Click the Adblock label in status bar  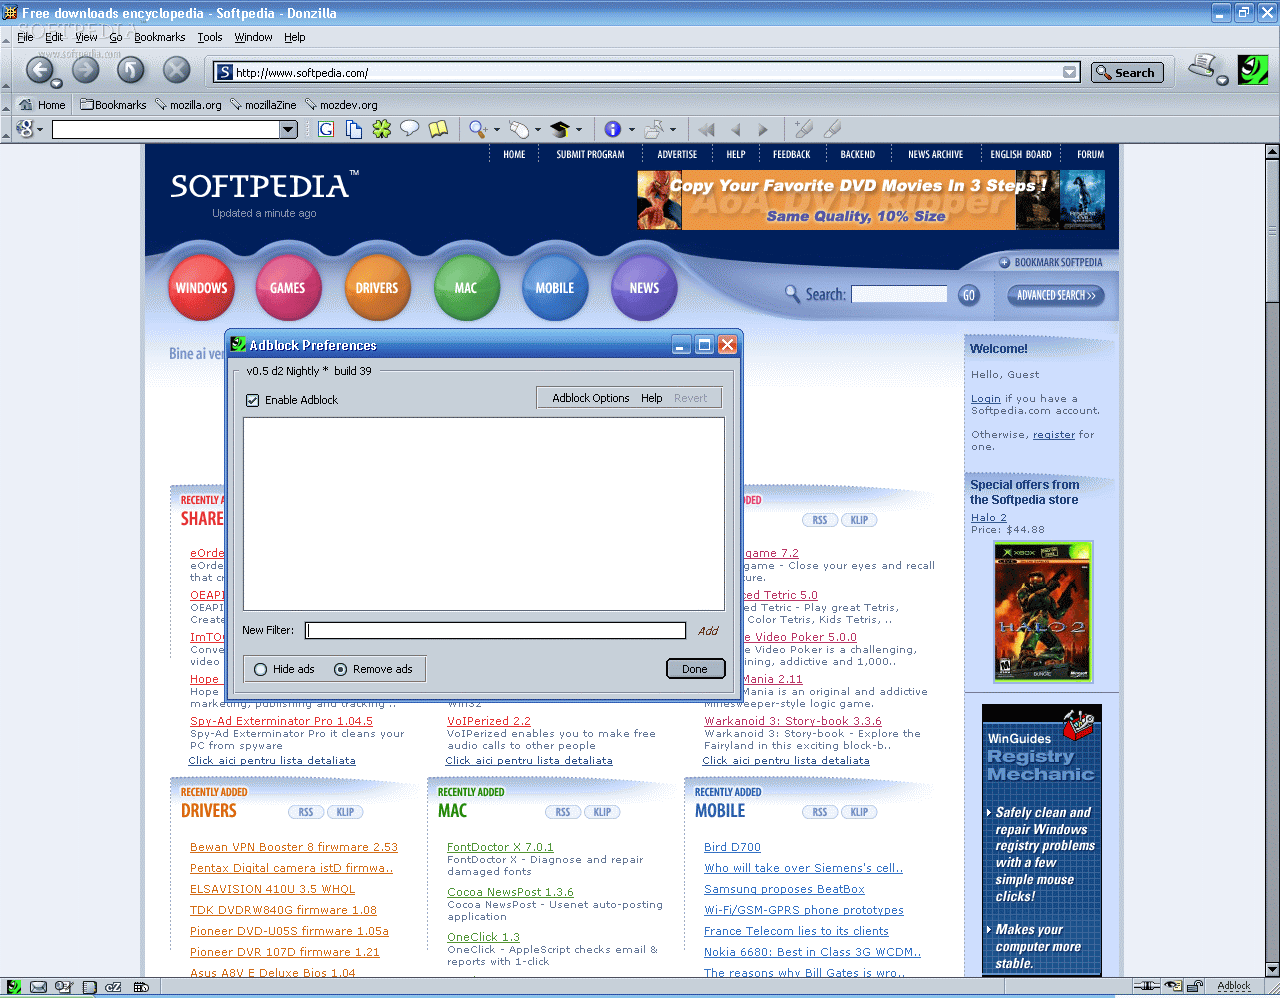point(1234,986)
